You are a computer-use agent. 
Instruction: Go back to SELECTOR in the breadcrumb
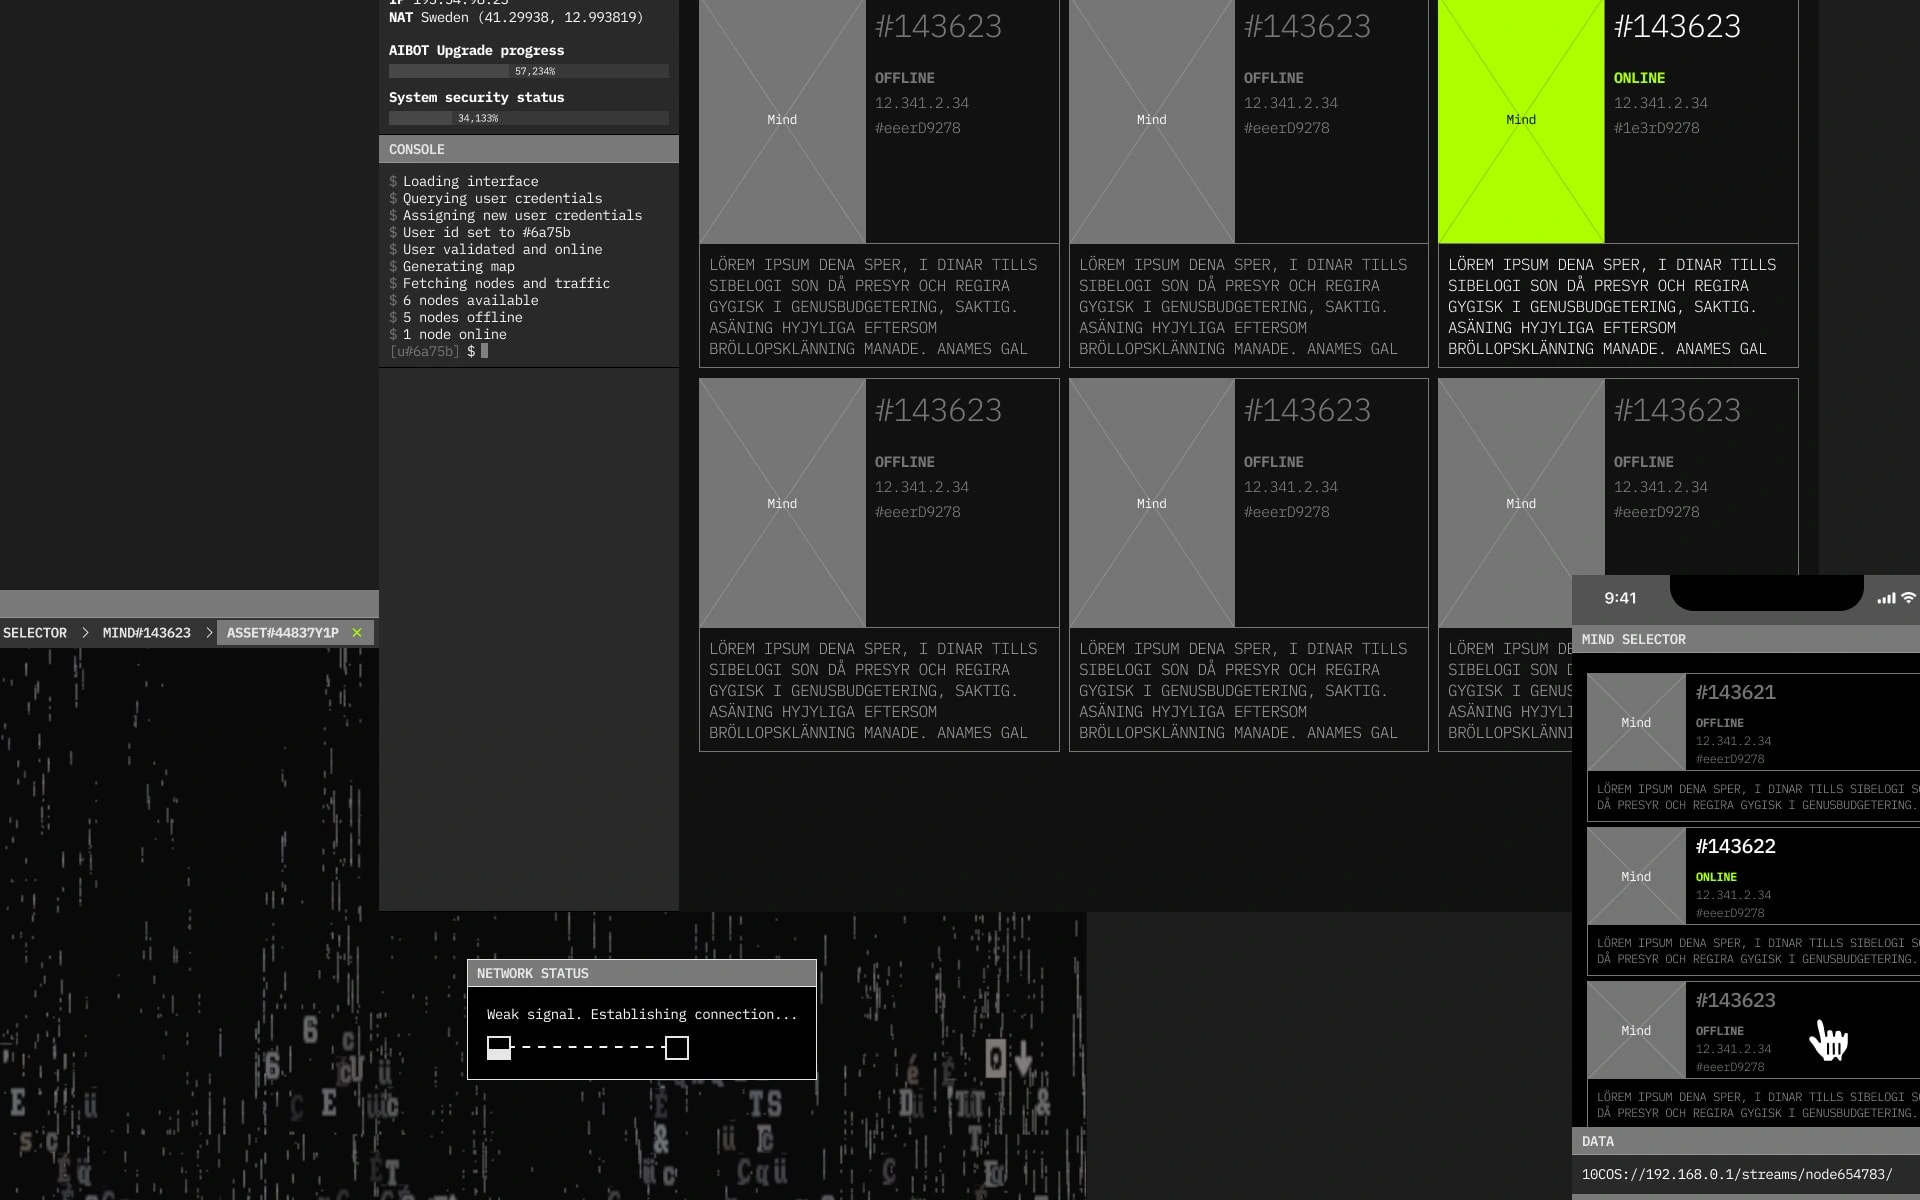(35, 633)
